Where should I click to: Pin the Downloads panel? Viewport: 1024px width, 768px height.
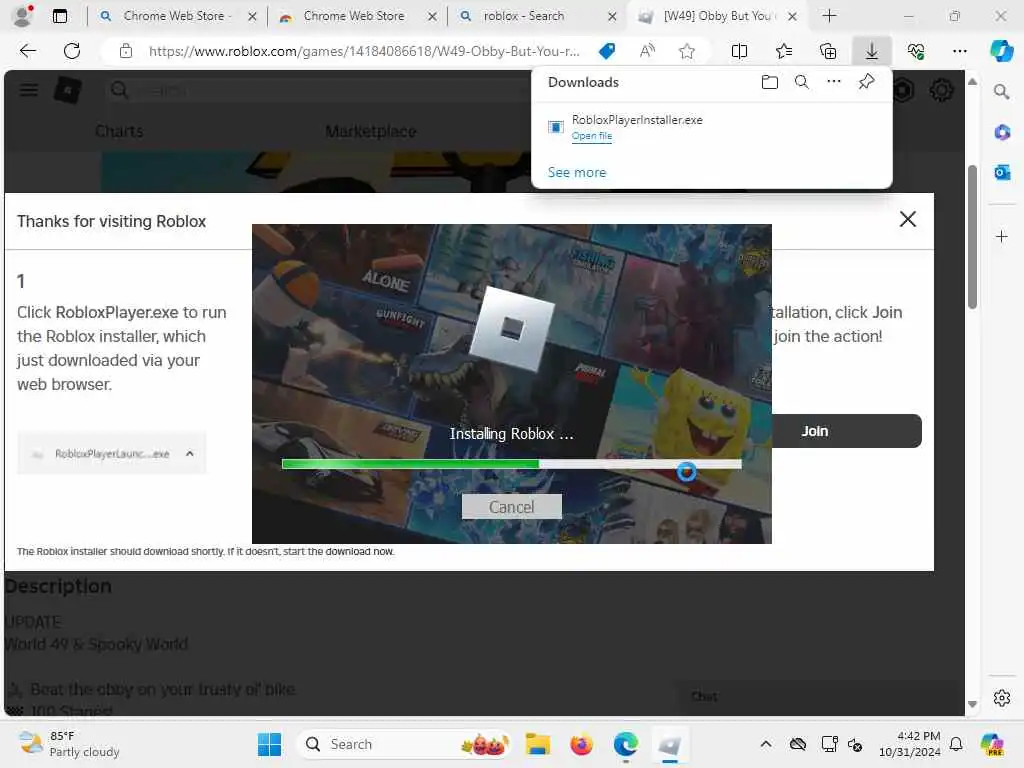[x=867, y=82]
